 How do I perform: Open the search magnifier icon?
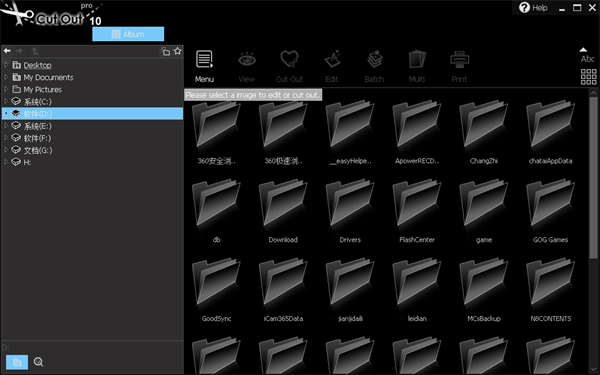[x=38, y=362]
